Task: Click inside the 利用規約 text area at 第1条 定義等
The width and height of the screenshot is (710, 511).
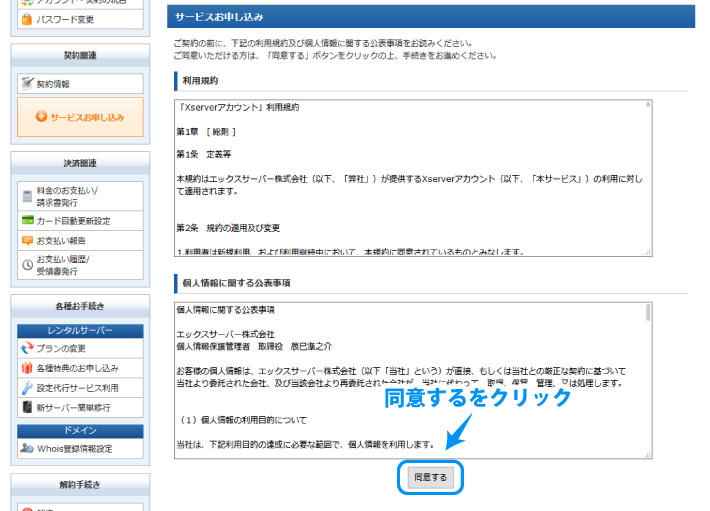Action: tap(204, 154)
